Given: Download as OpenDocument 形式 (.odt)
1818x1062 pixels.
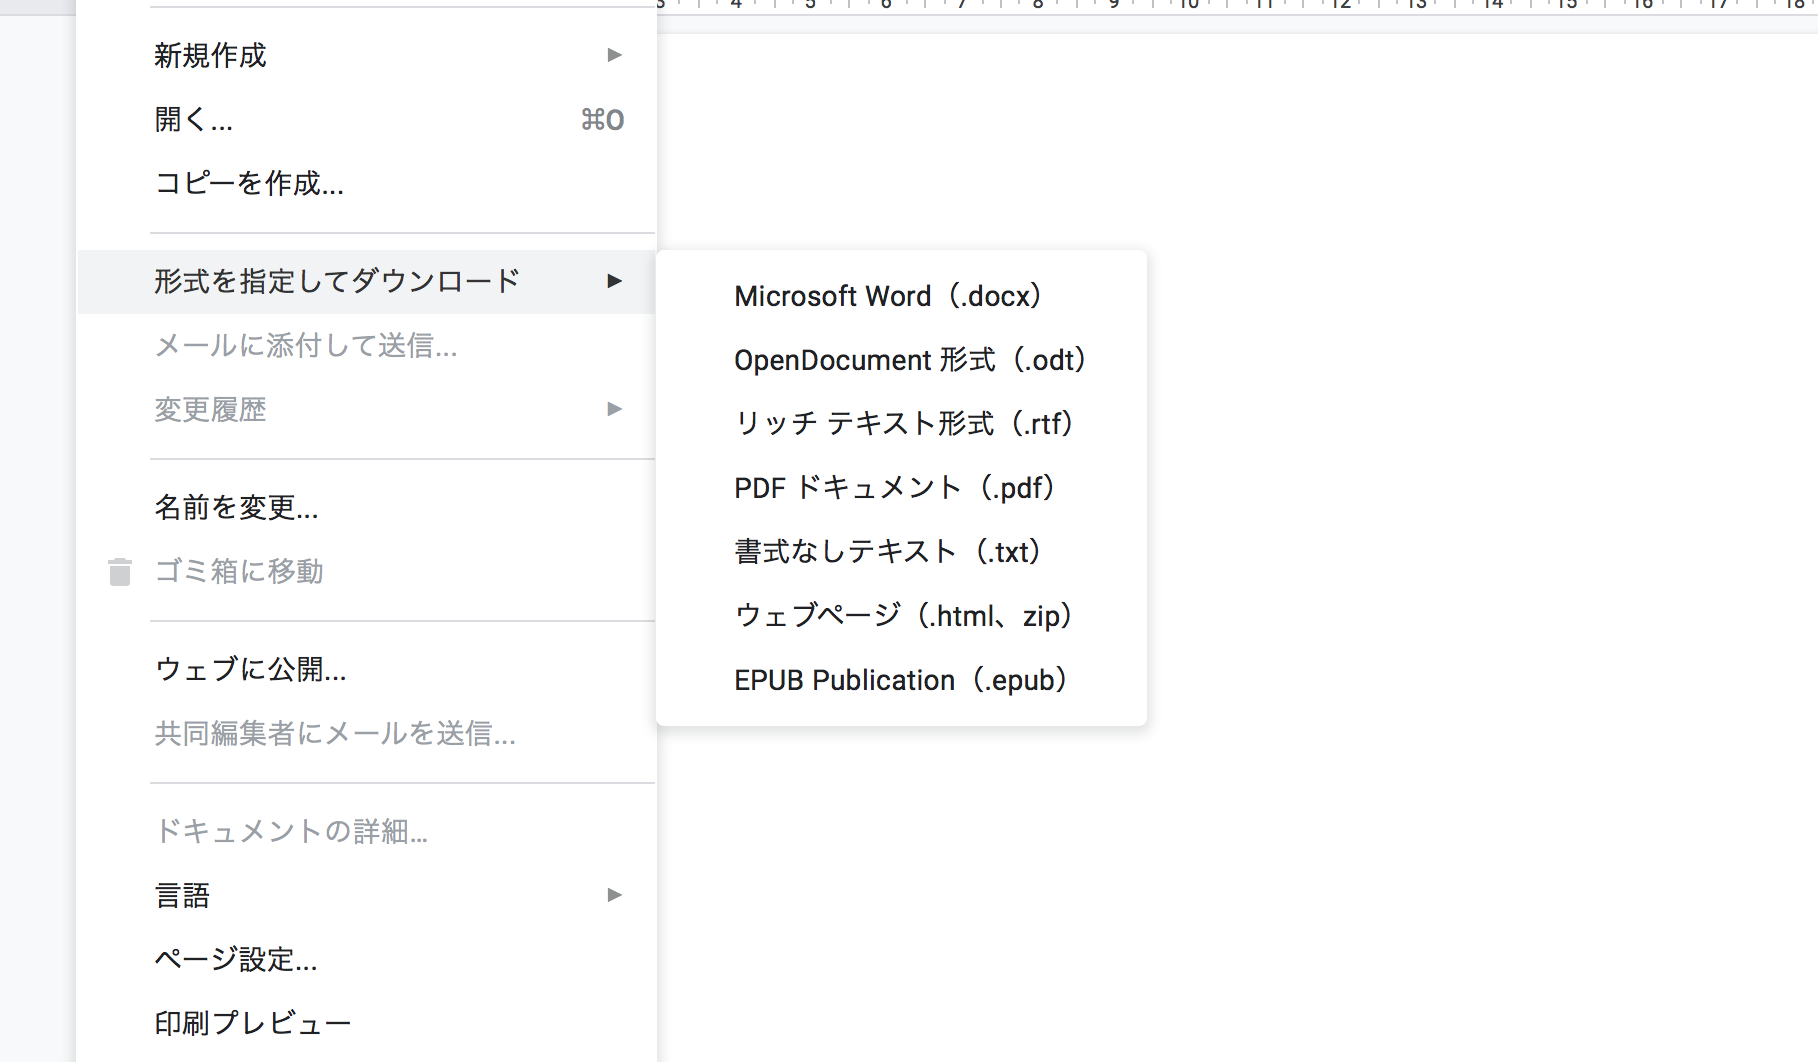Looking at the screenshot, I should tap(901, 361).
